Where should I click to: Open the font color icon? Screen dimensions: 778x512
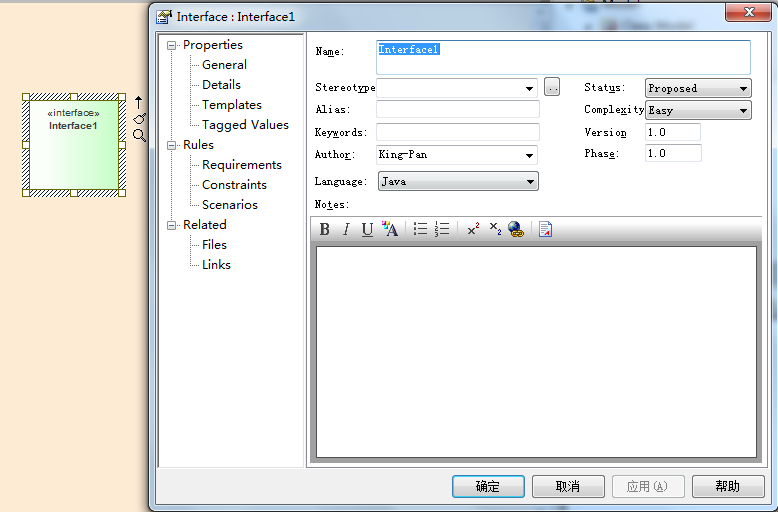click(390, 230)
